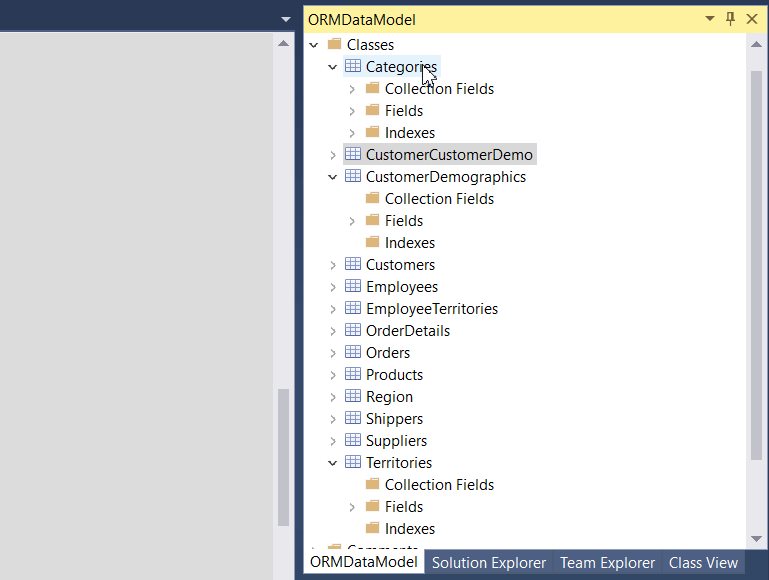Click the Indexes folder icon under Categories
769x580 pixels.
(x=373, y=132)
